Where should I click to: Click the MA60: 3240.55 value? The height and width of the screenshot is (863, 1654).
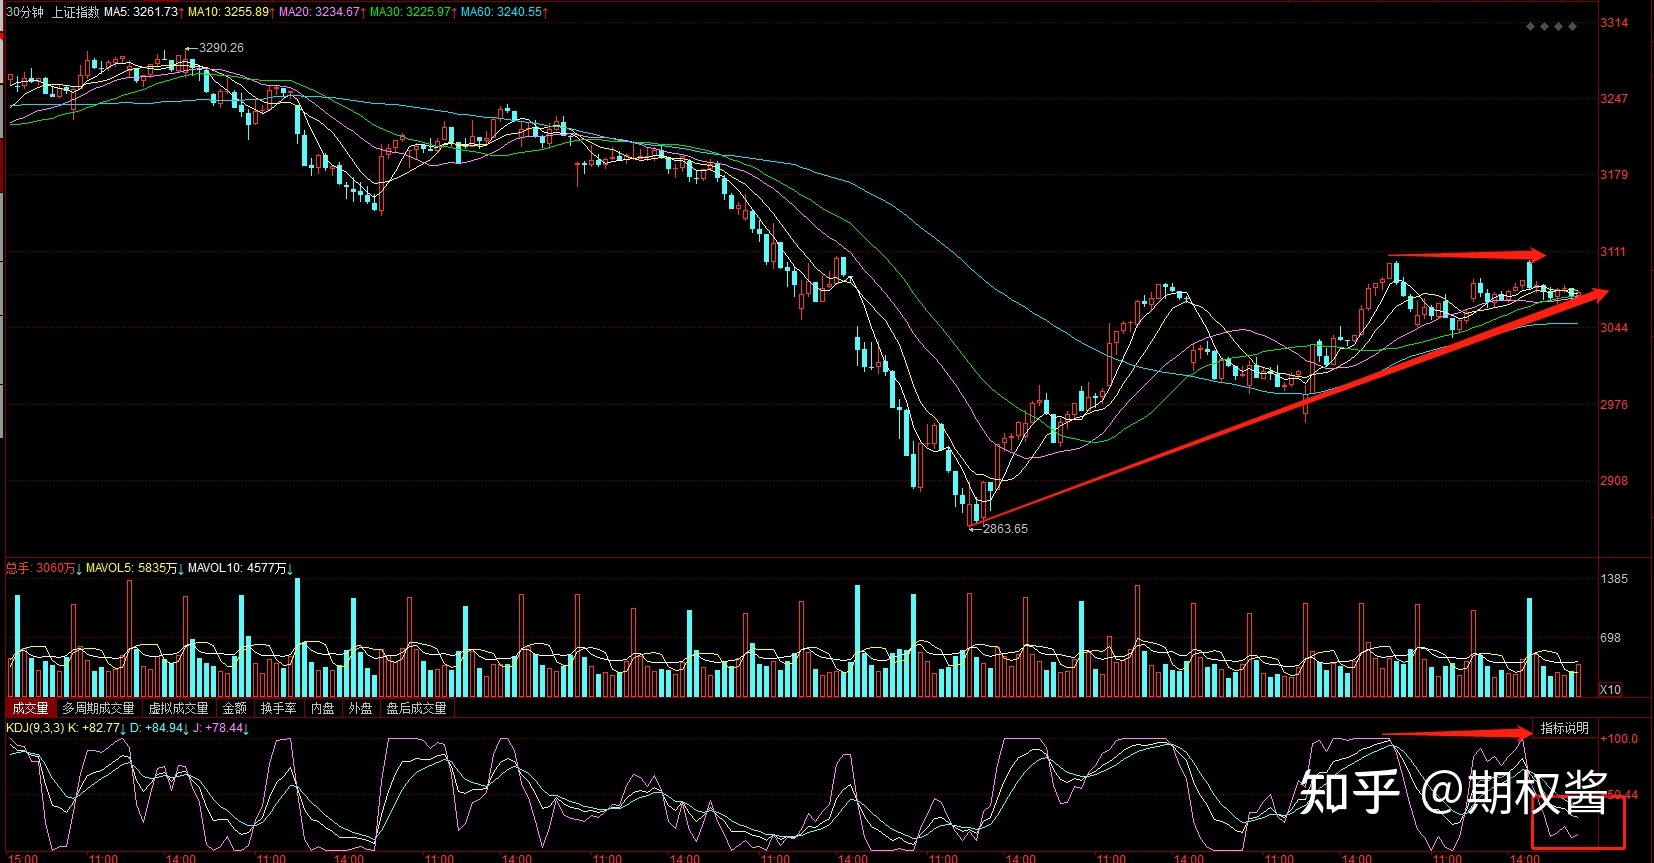tap(504, 12)
